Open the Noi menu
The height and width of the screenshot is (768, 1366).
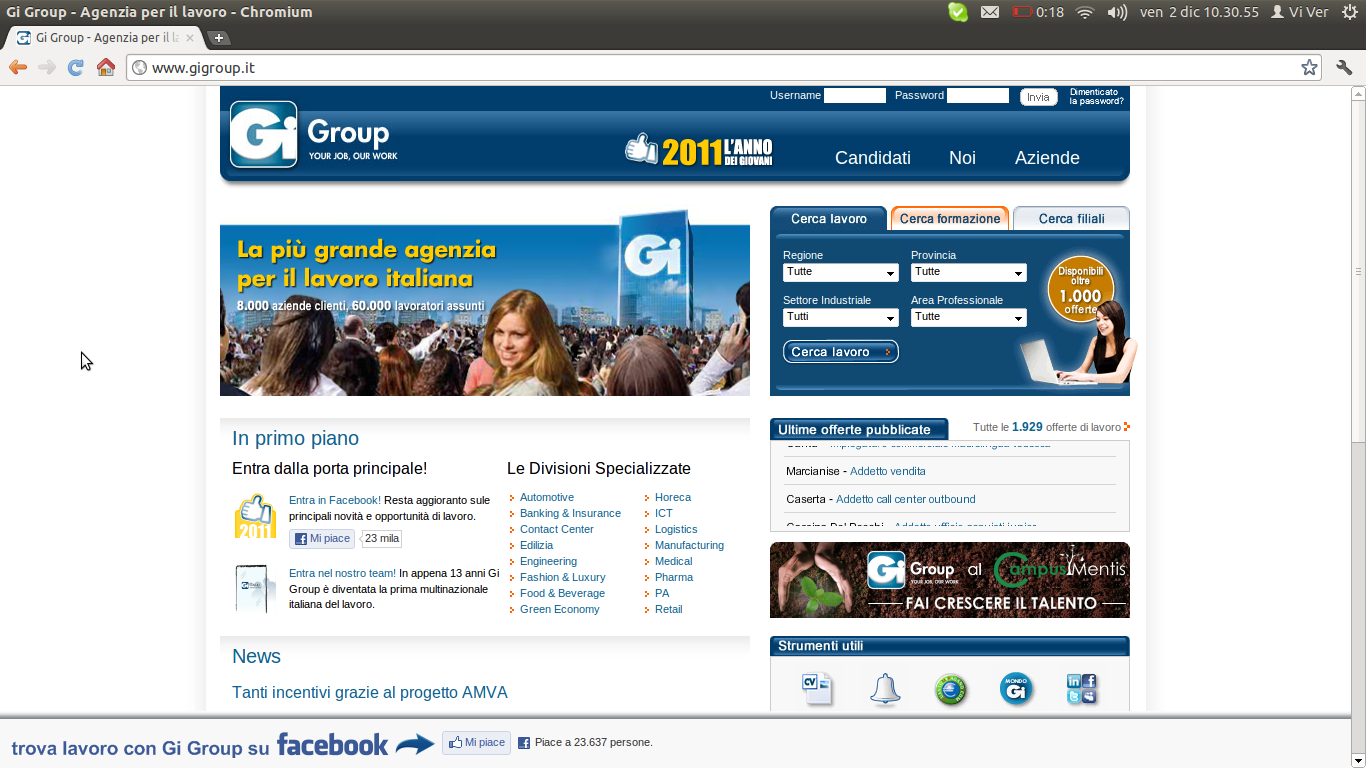[x=962, y=158]
